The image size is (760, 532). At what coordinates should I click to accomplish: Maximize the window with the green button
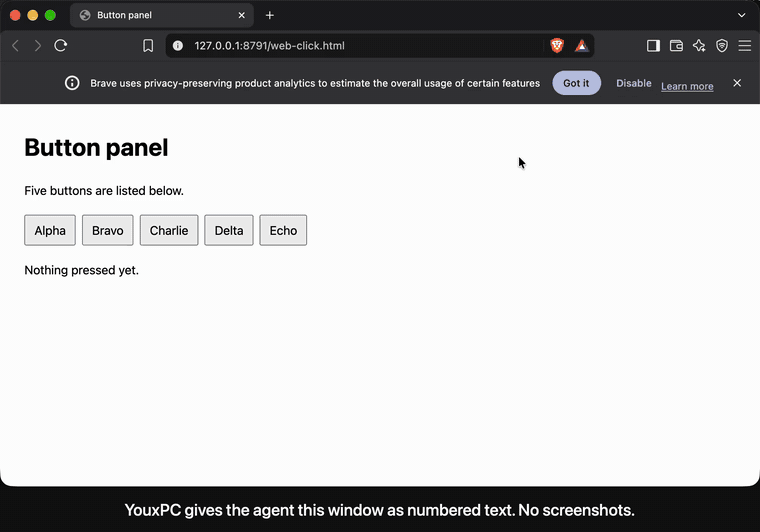(x=50, y=16)
